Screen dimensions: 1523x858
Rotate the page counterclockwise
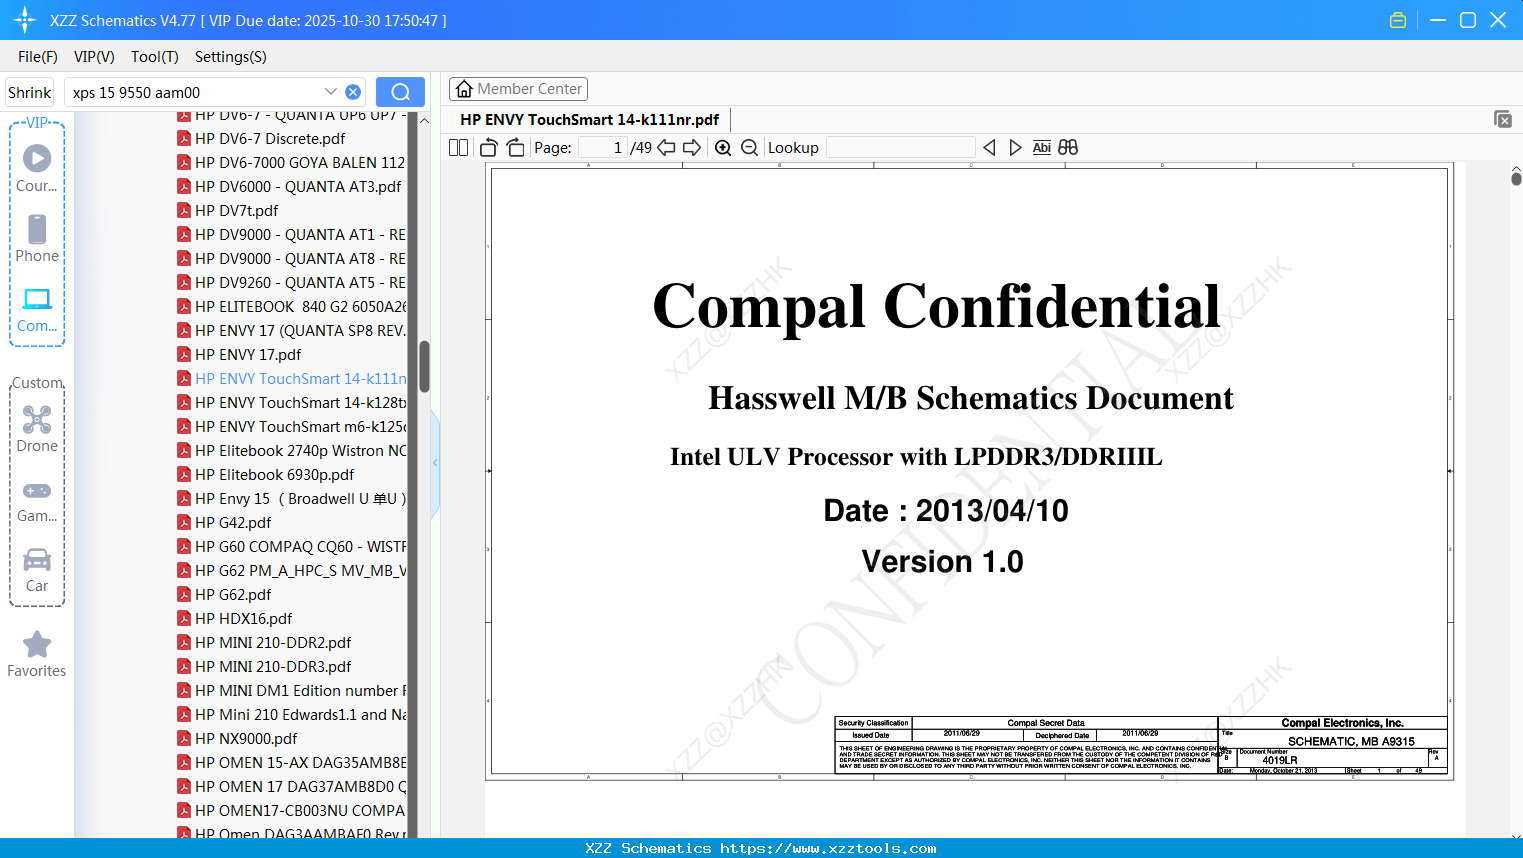[489, 147]
